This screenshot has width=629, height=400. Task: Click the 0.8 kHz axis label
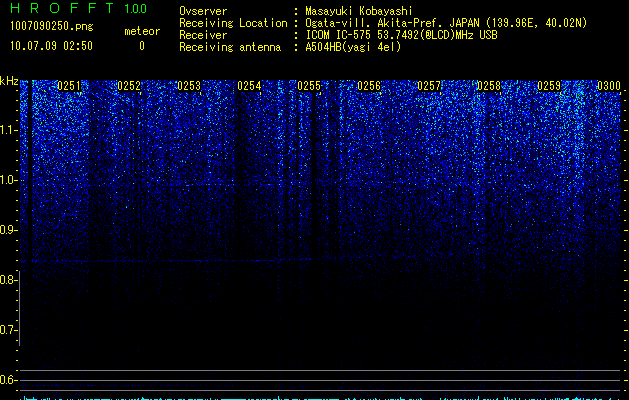pyautogui.click(x=9, y=280)
